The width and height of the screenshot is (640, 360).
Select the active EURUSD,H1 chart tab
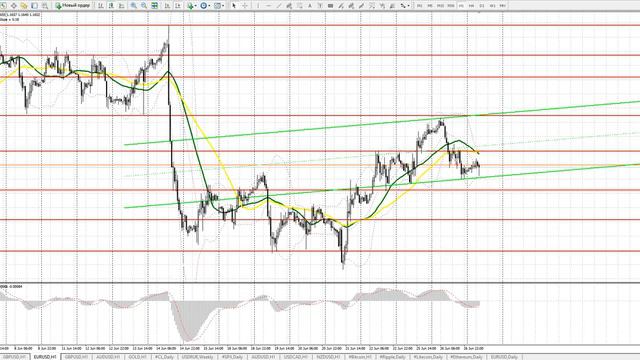click(45, 357)
